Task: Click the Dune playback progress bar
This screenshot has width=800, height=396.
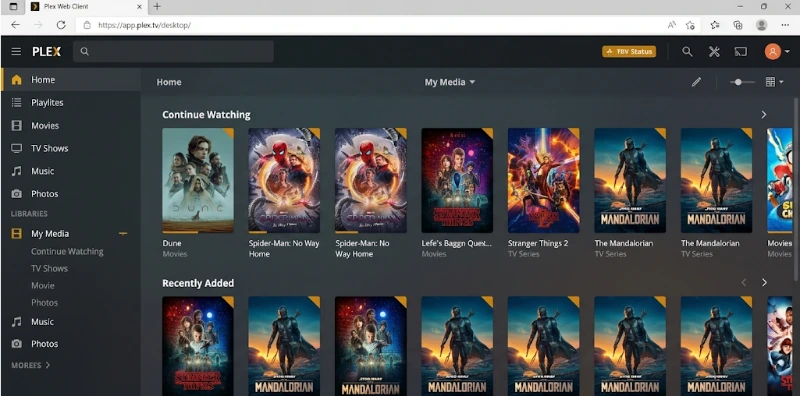Action: [198, 232]
